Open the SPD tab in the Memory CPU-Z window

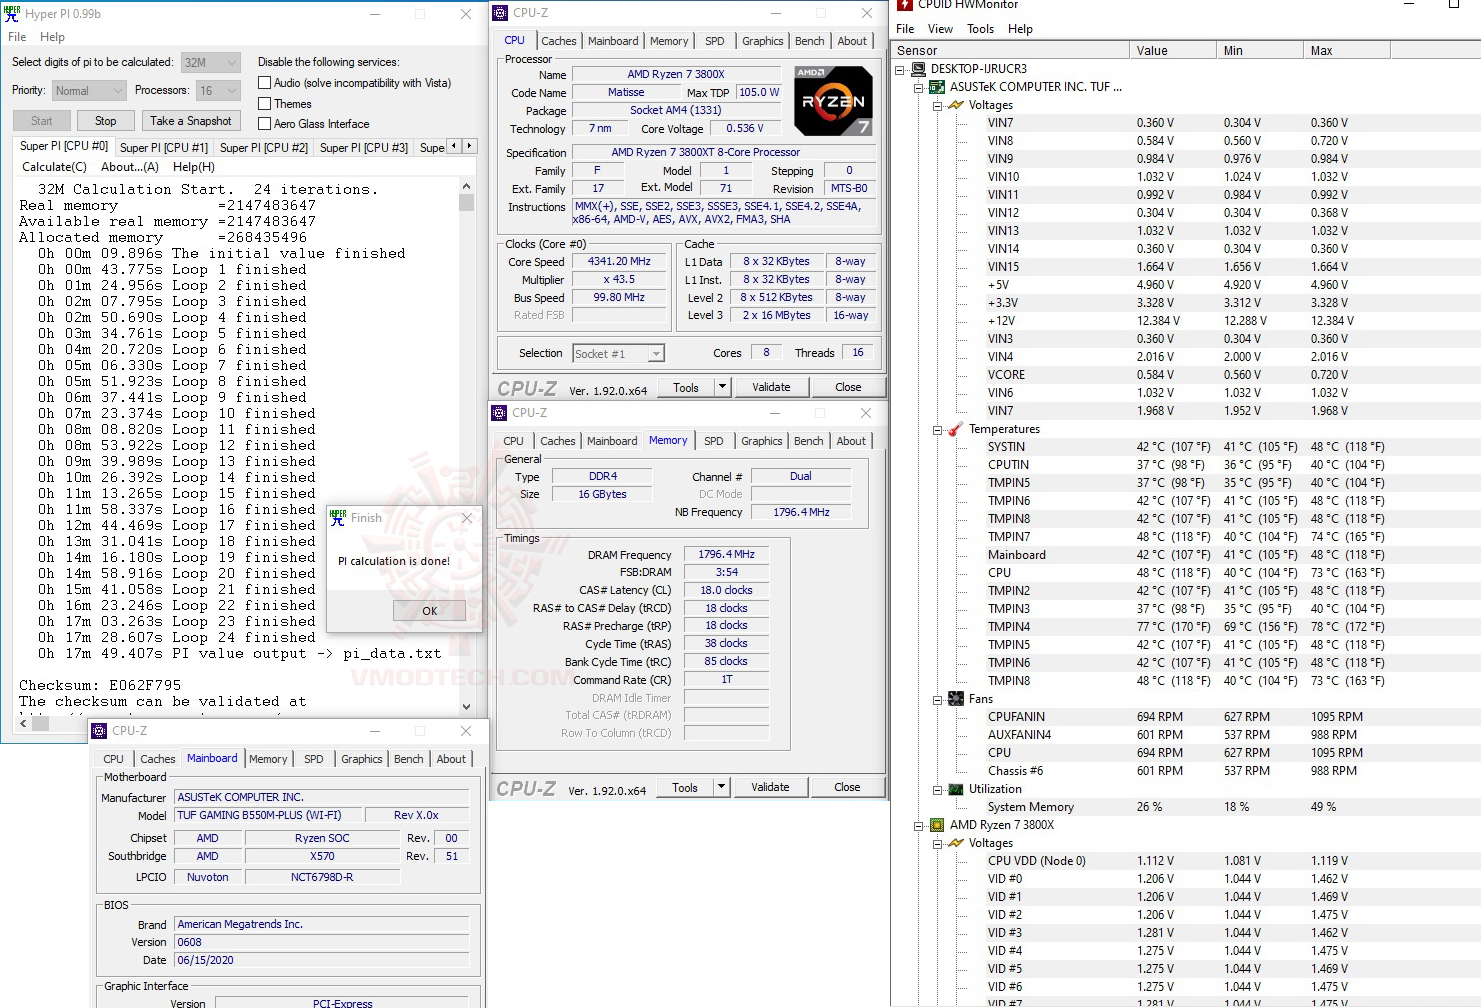coord(713,441)
